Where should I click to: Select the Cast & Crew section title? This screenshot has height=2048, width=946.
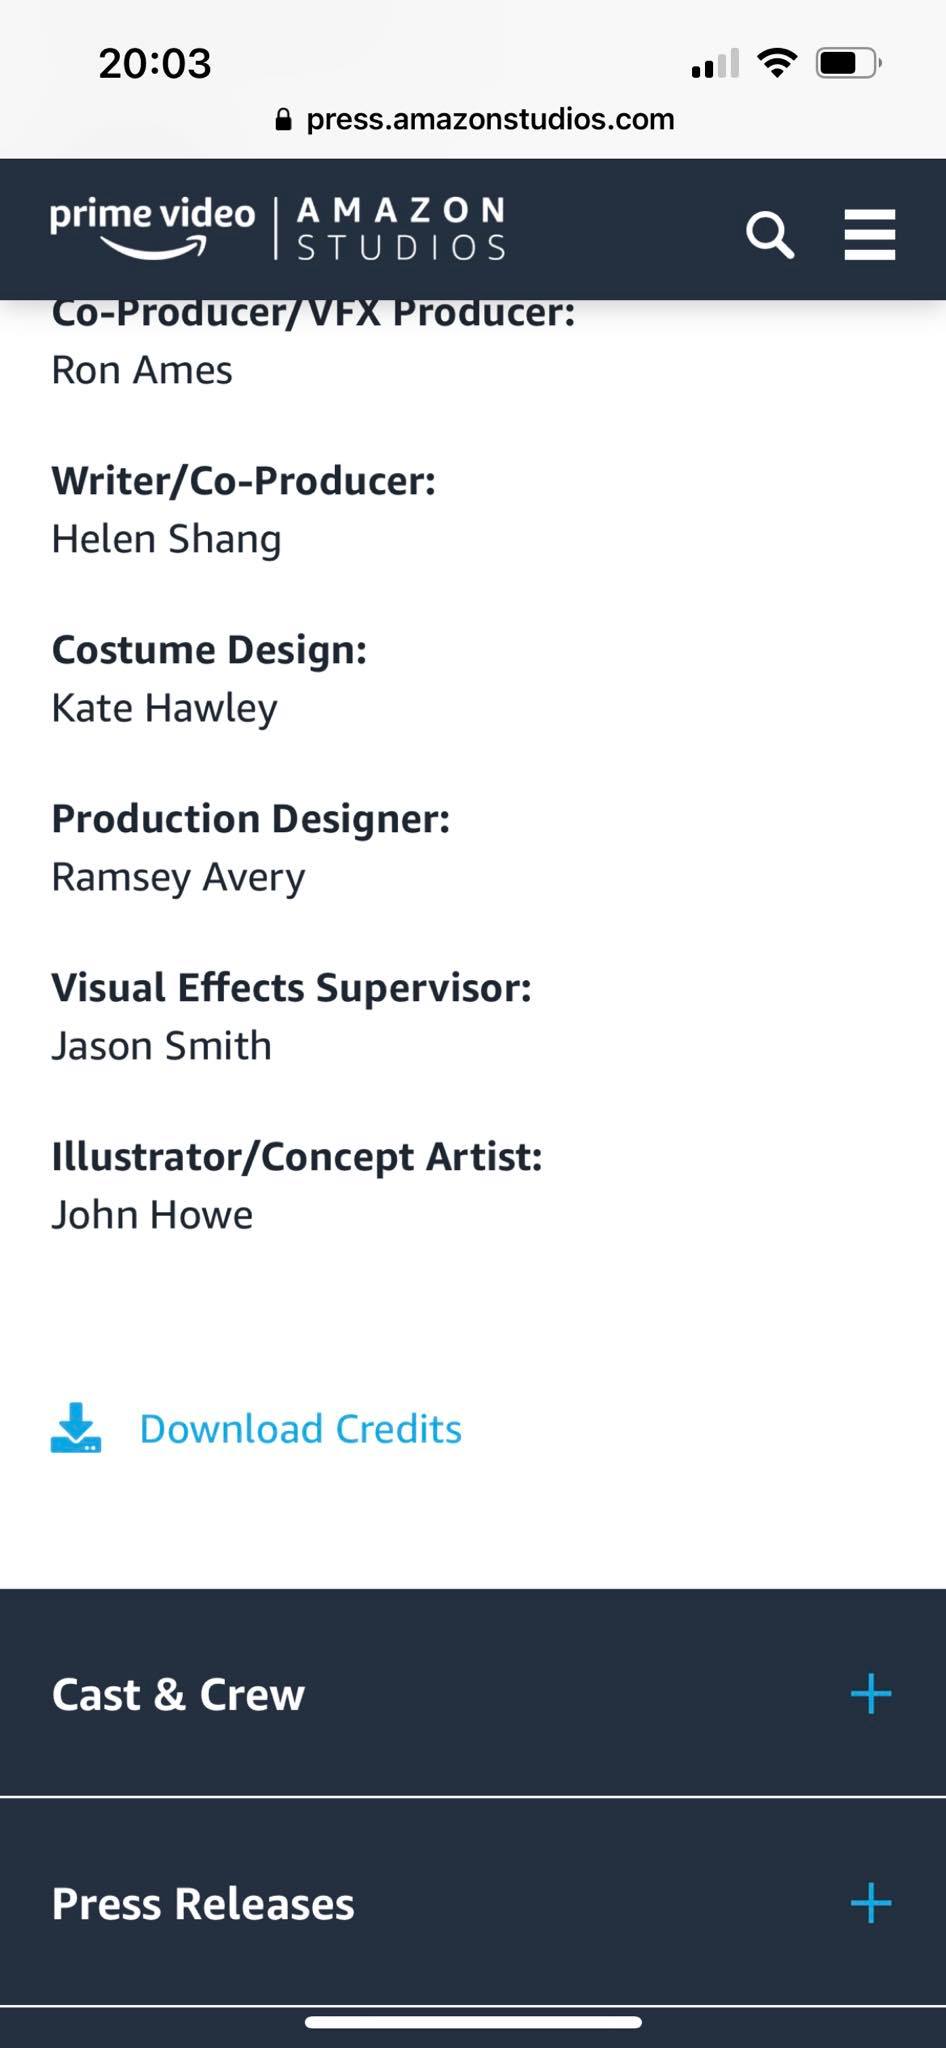178,1694
